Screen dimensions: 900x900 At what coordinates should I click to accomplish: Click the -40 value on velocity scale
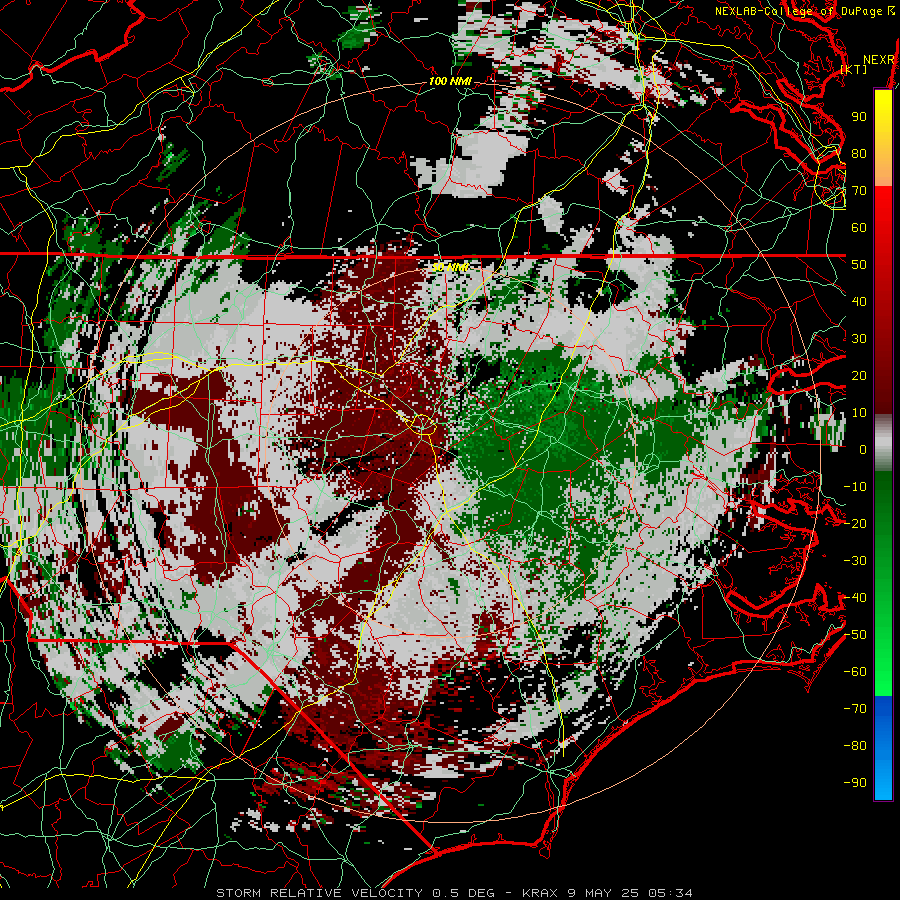tap(855, 598)
